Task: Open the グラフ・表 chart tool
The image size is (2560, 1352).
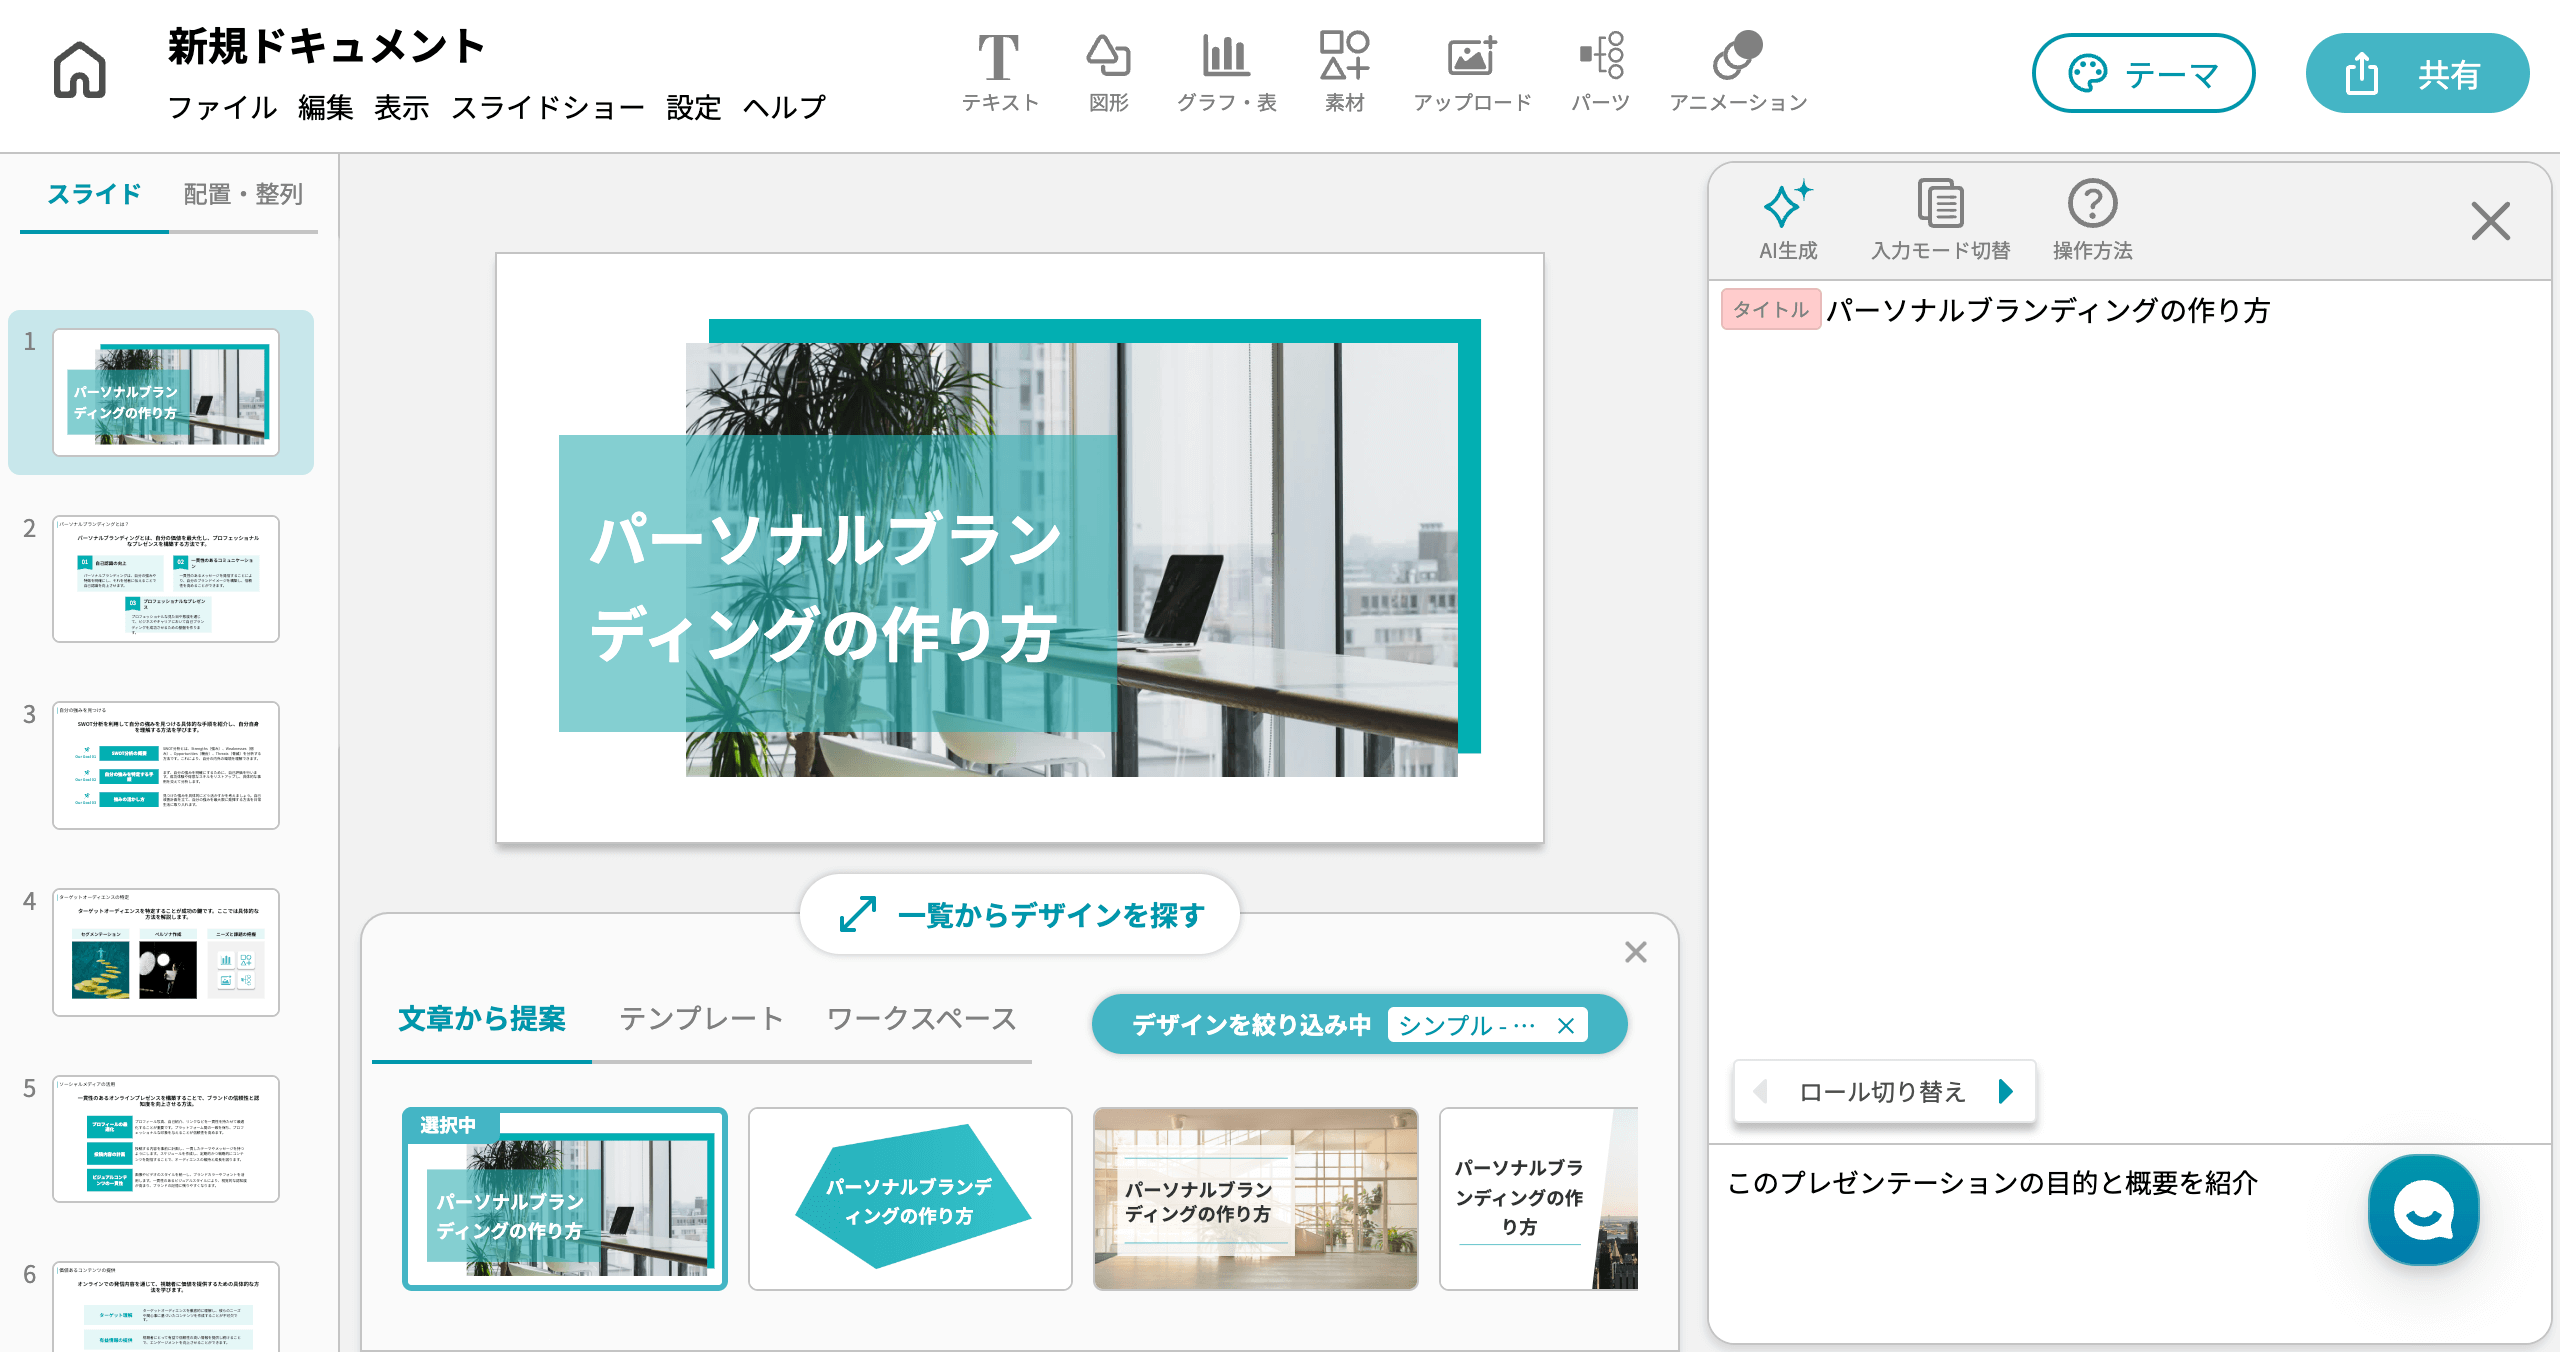Action: 1226,72
